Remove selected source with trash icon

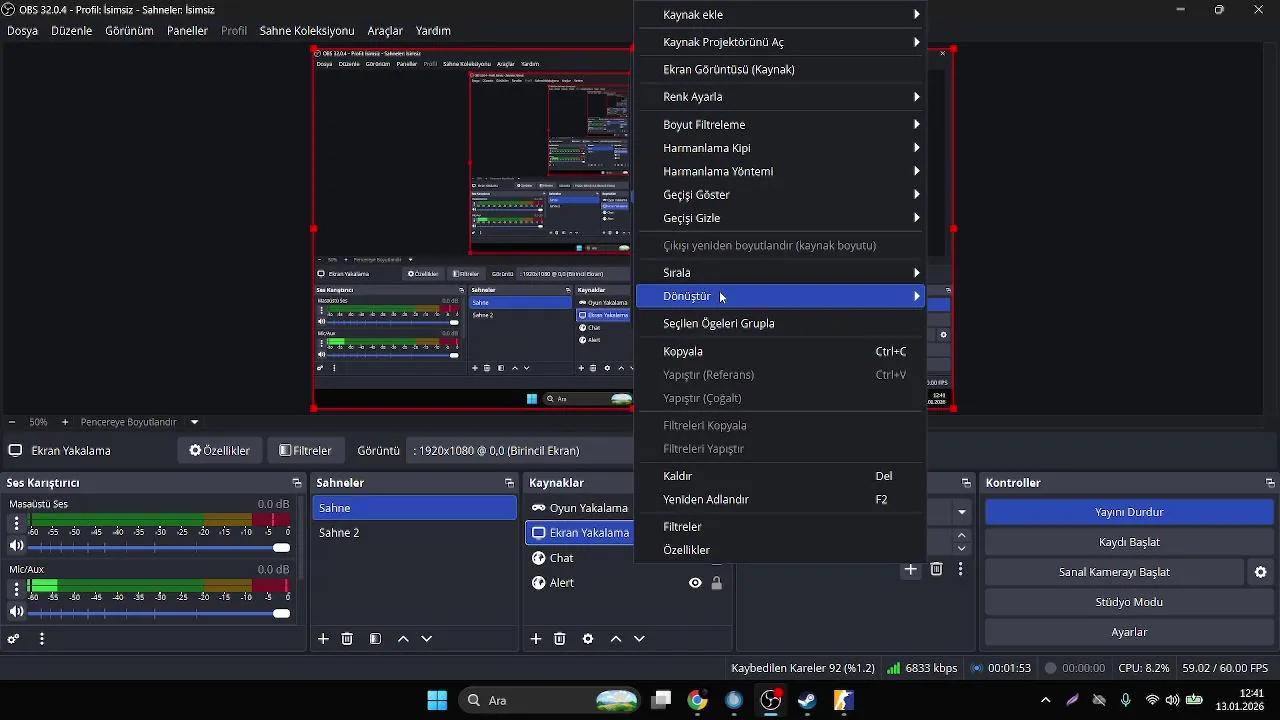tap(560, 639)
